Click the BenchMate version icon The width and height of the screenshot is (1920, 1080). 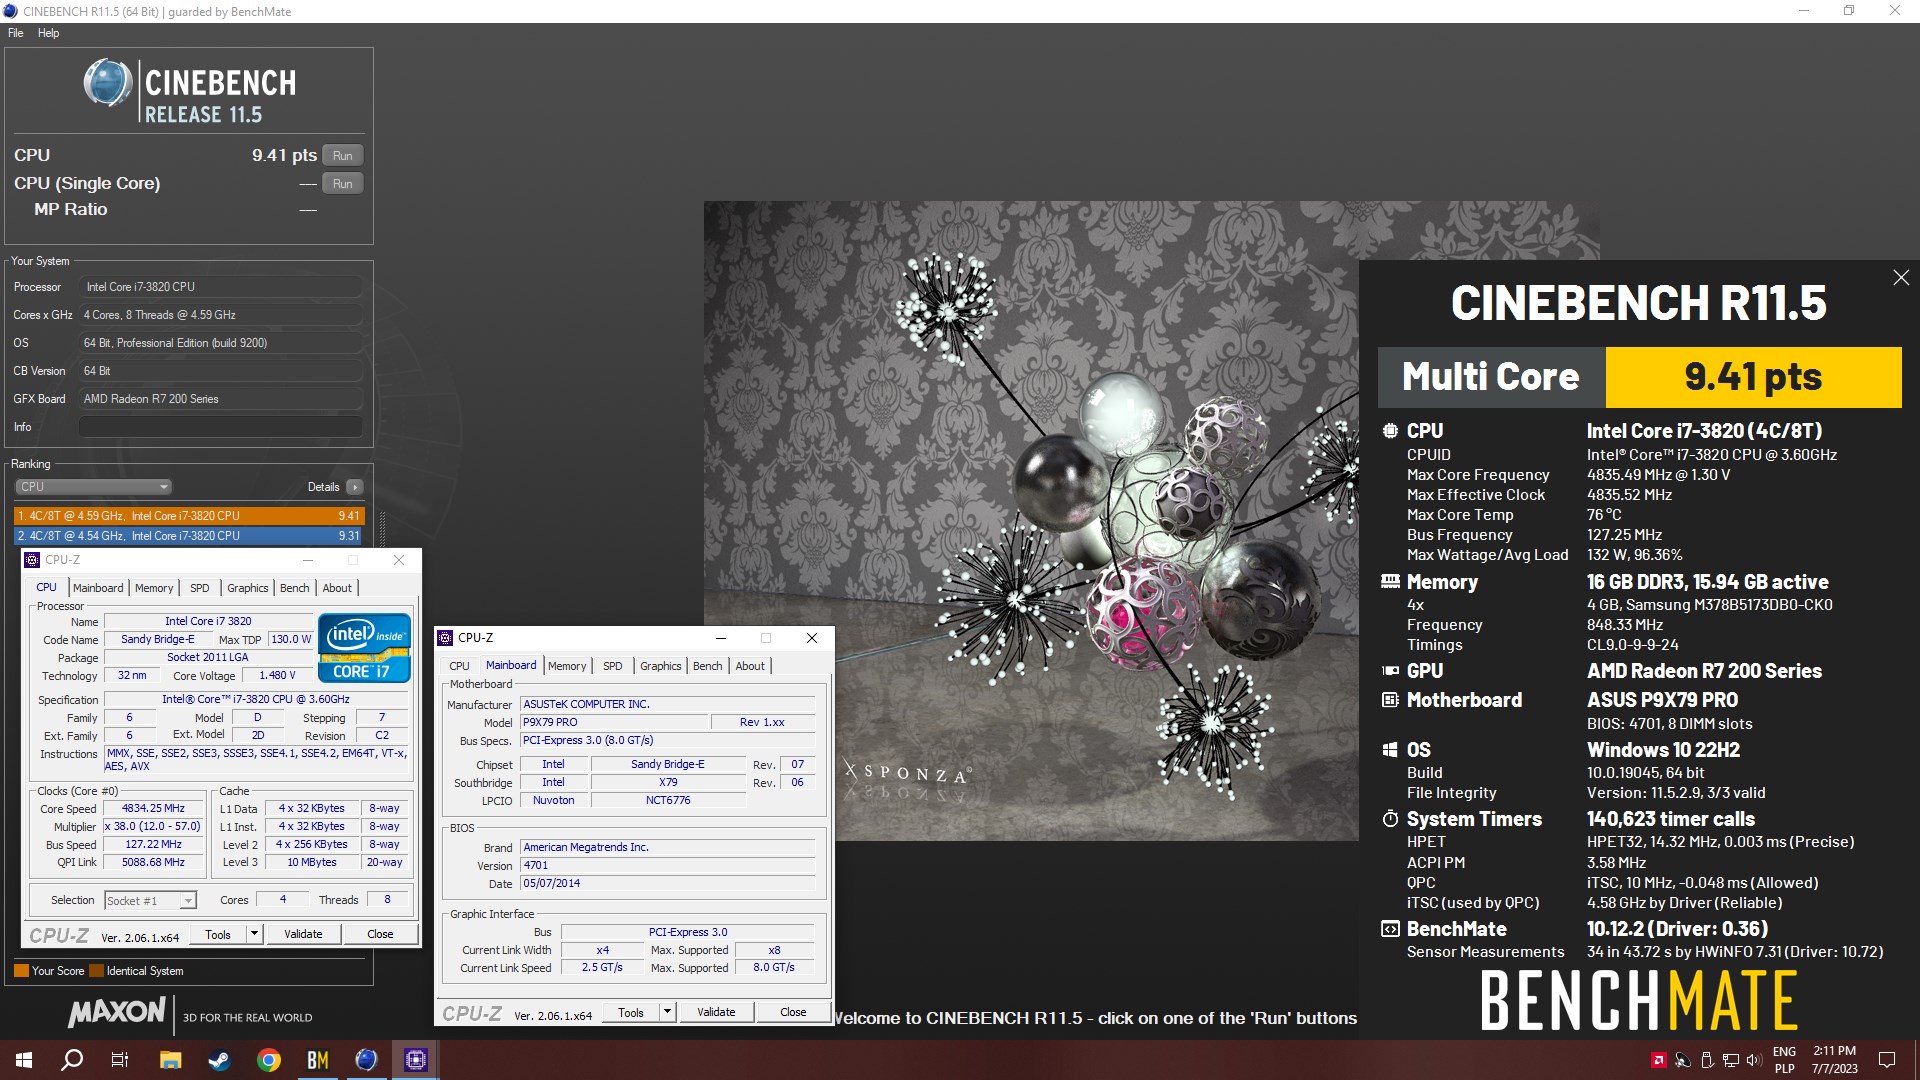pos(1390,929)
